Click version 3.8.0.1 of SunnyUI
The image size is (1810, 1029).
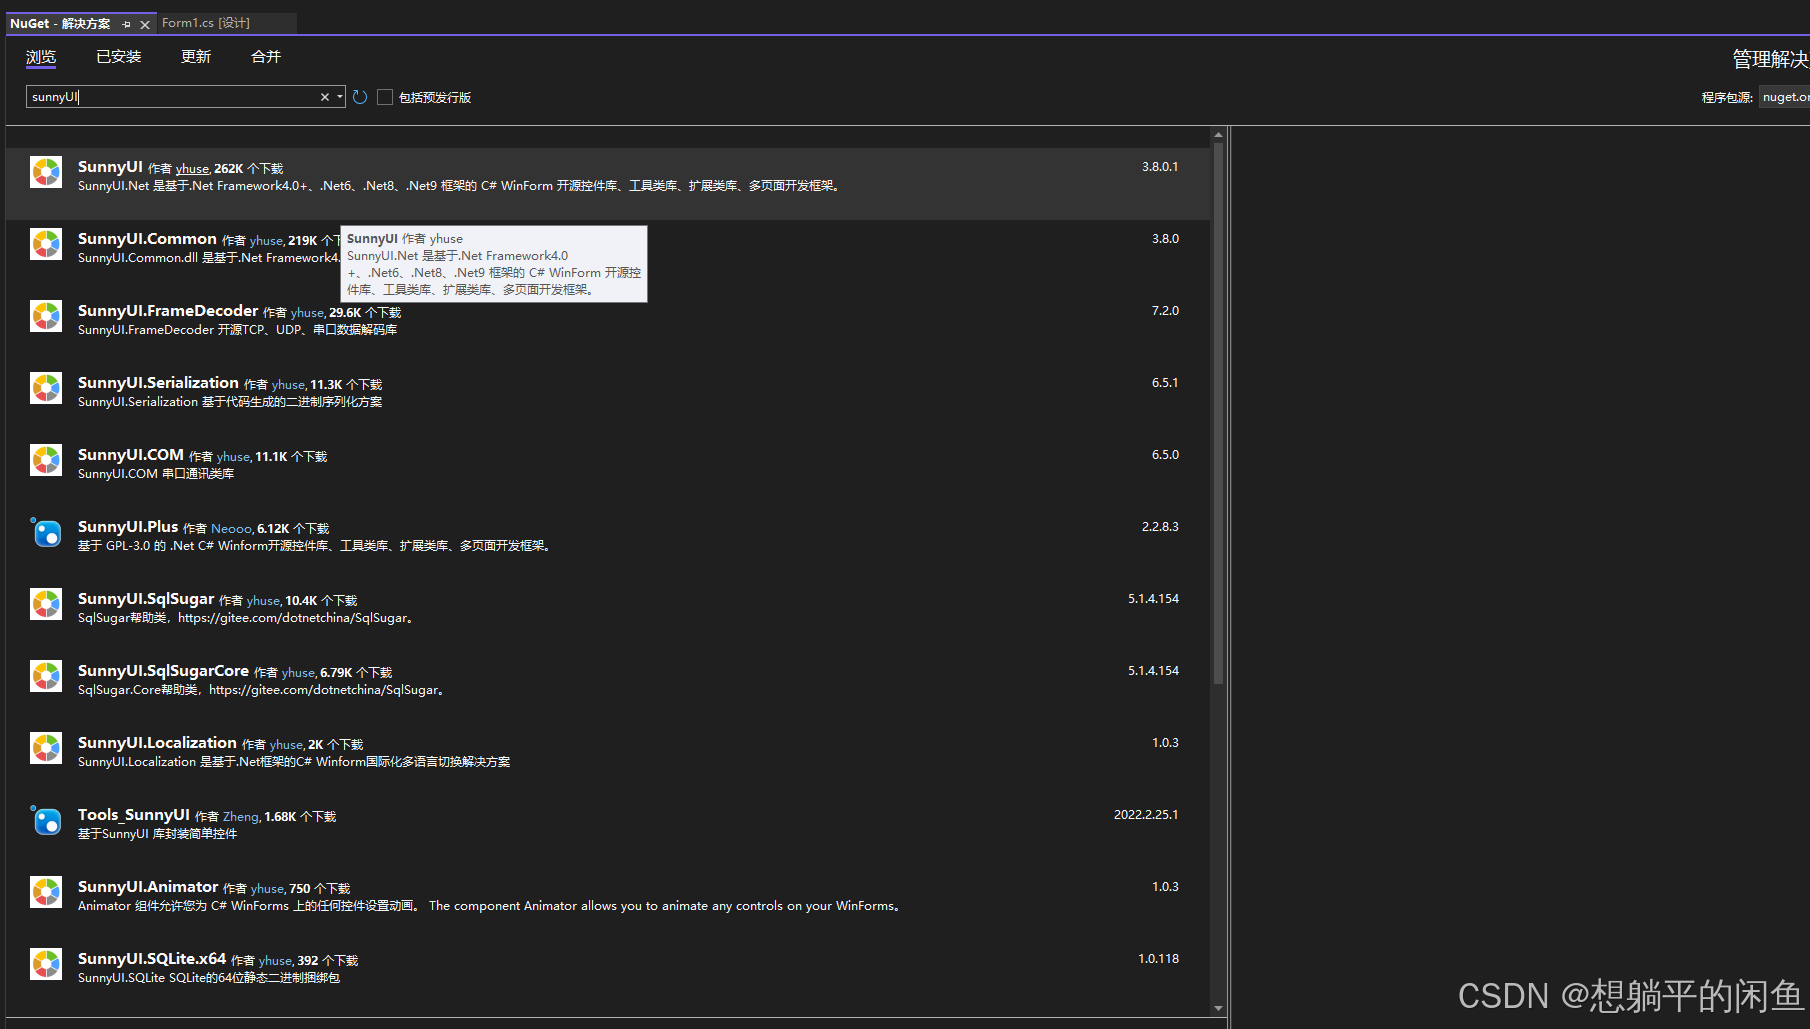point(1160,167)
